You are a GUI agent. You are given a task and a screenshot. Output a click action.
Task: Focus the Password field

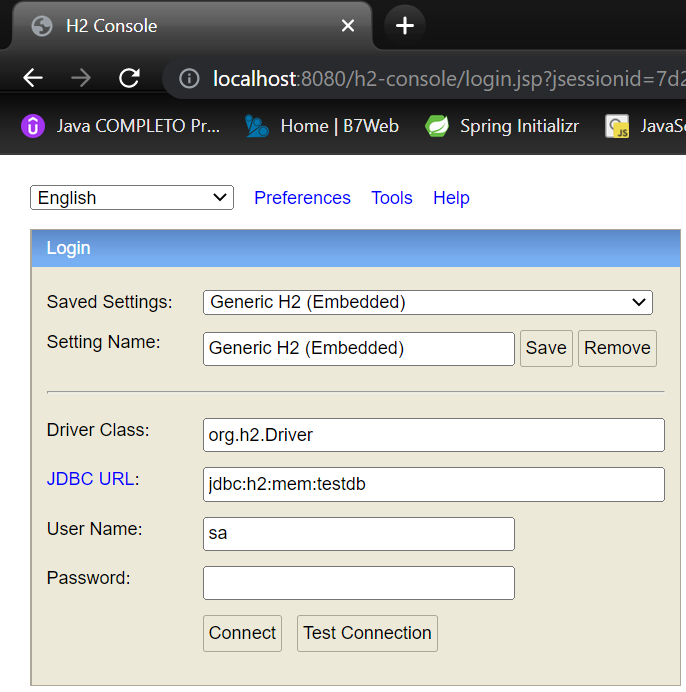[358, 583]
